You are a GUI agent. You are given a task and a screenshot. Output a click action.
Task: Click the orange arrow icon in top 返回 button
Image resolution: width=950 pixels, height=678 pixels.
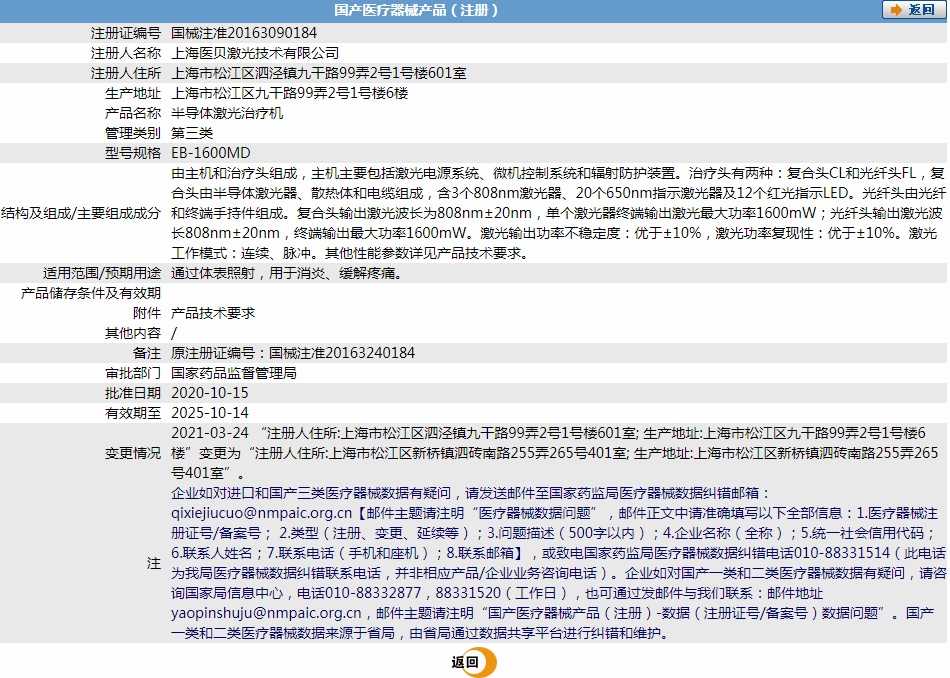tap(896, 10)
